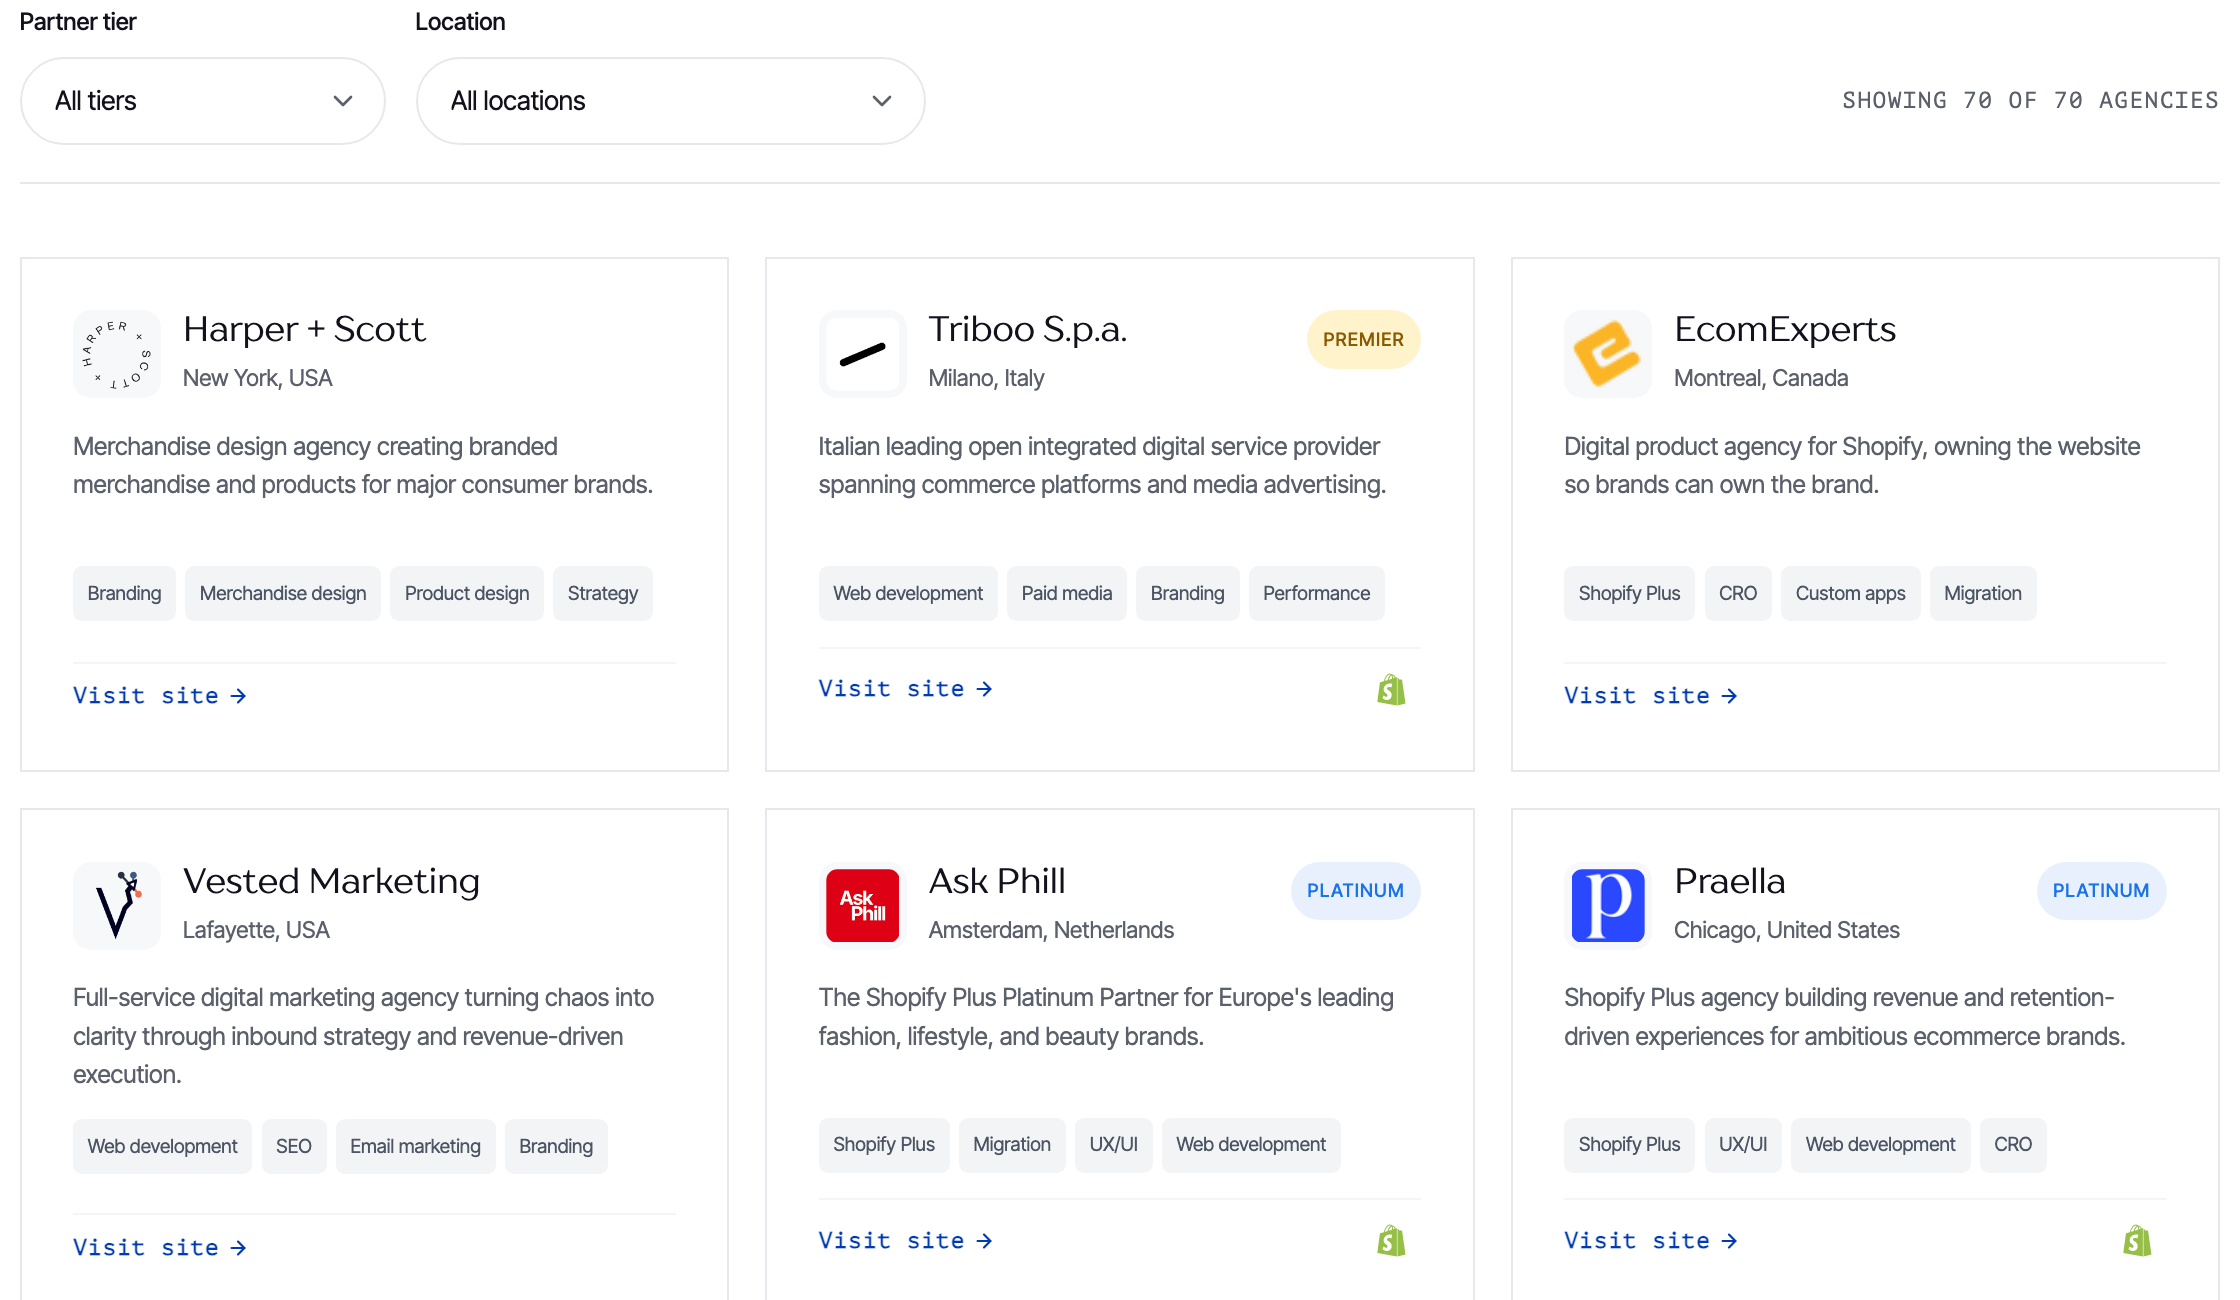Click Web development tag on Ask Phill card

[x=1251, y=1145]
